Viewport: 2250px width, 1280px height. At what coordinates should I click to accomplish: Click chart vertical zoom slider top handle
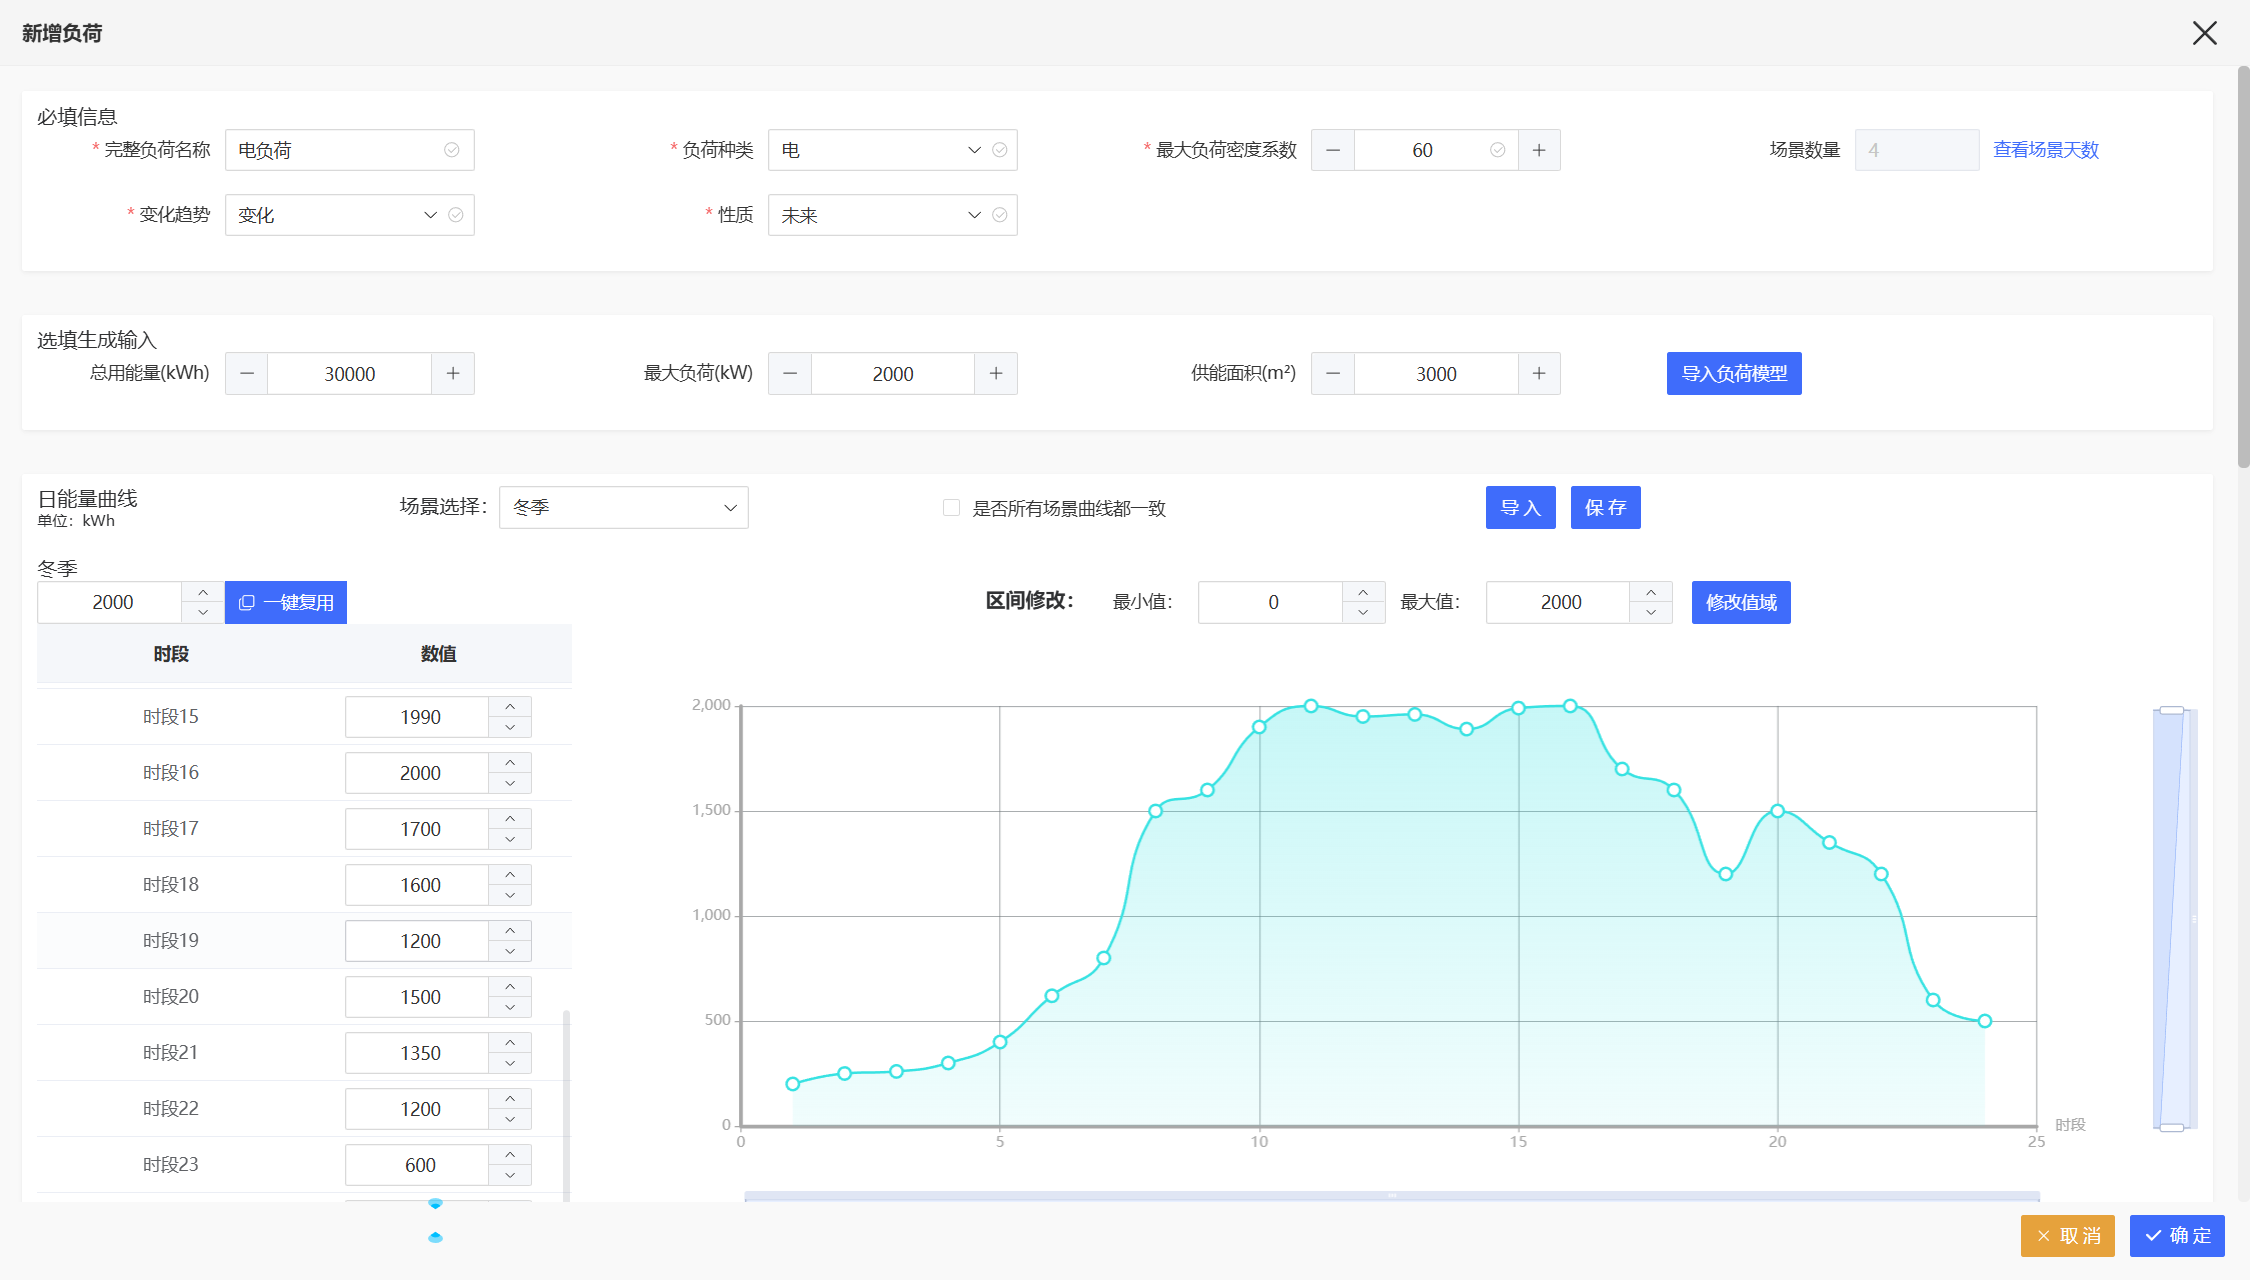coord(2171,710)
